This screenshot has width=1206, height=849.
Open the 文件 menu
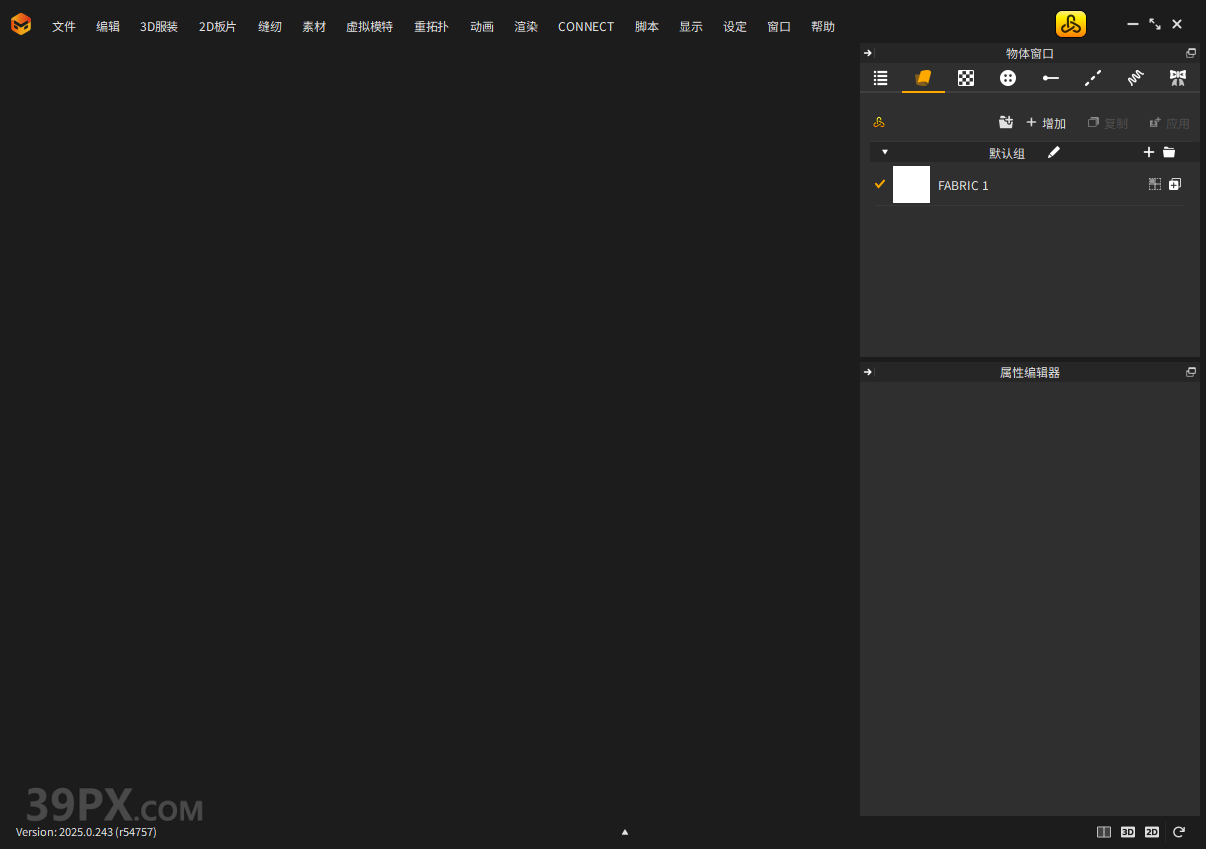click(x=64, y=27)
